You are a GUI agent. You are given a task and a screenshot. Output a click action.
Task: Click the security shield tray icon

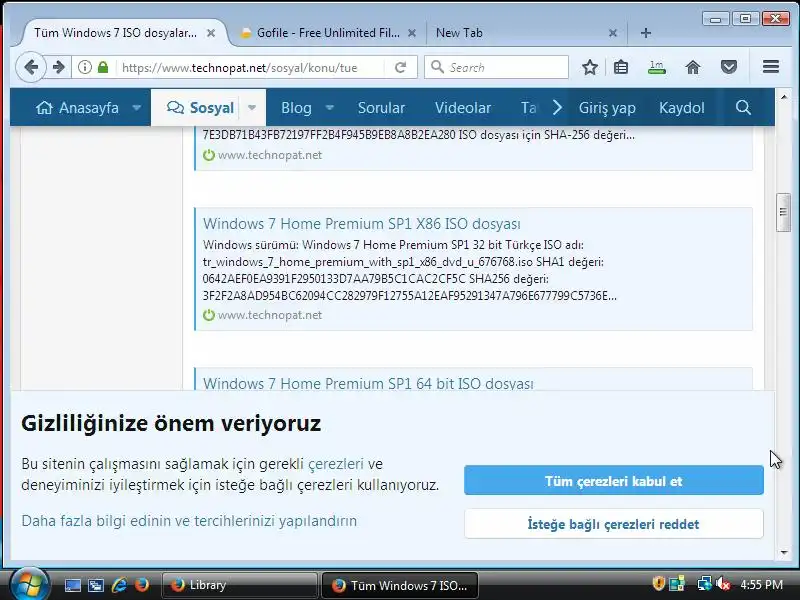659,583
